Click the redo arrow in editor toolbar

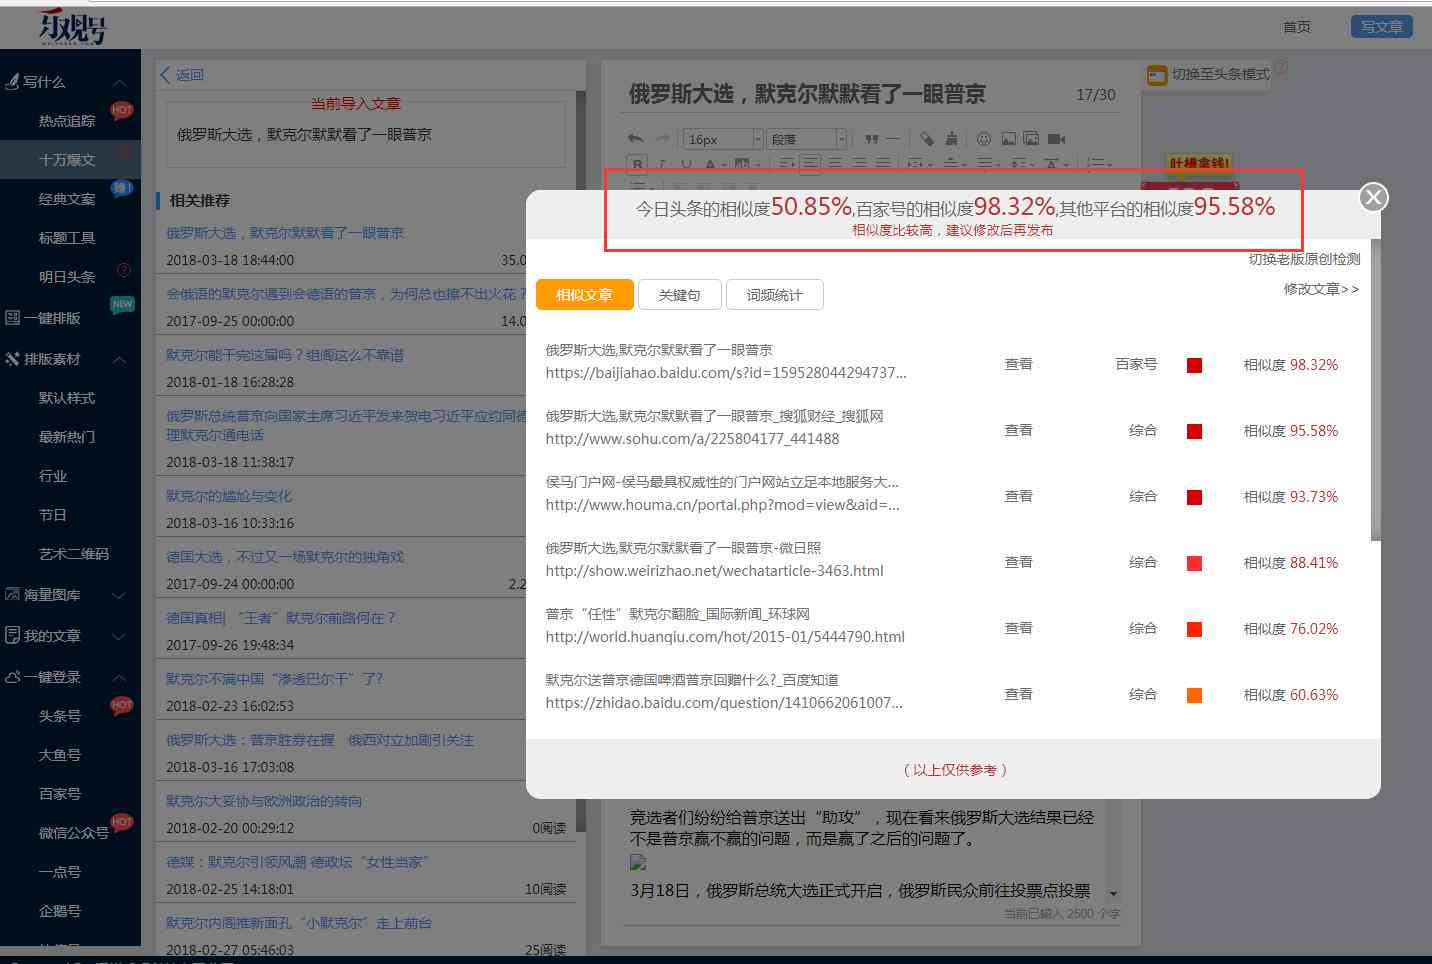click(662, 138)
